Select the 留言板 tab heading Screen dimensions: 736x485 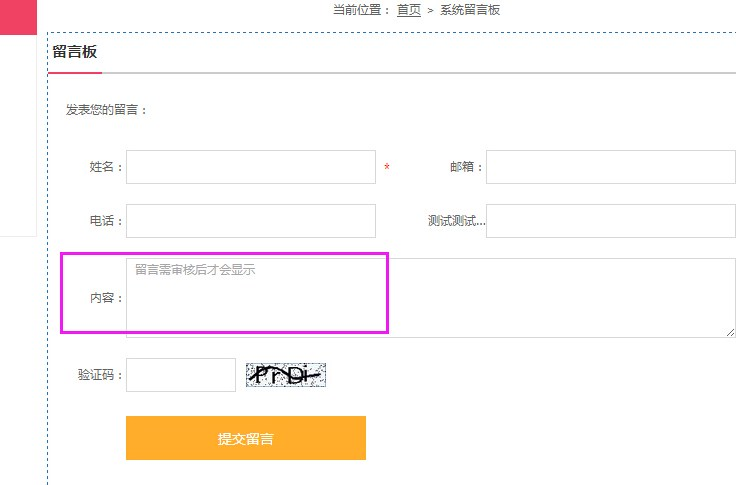pos(75,52)
